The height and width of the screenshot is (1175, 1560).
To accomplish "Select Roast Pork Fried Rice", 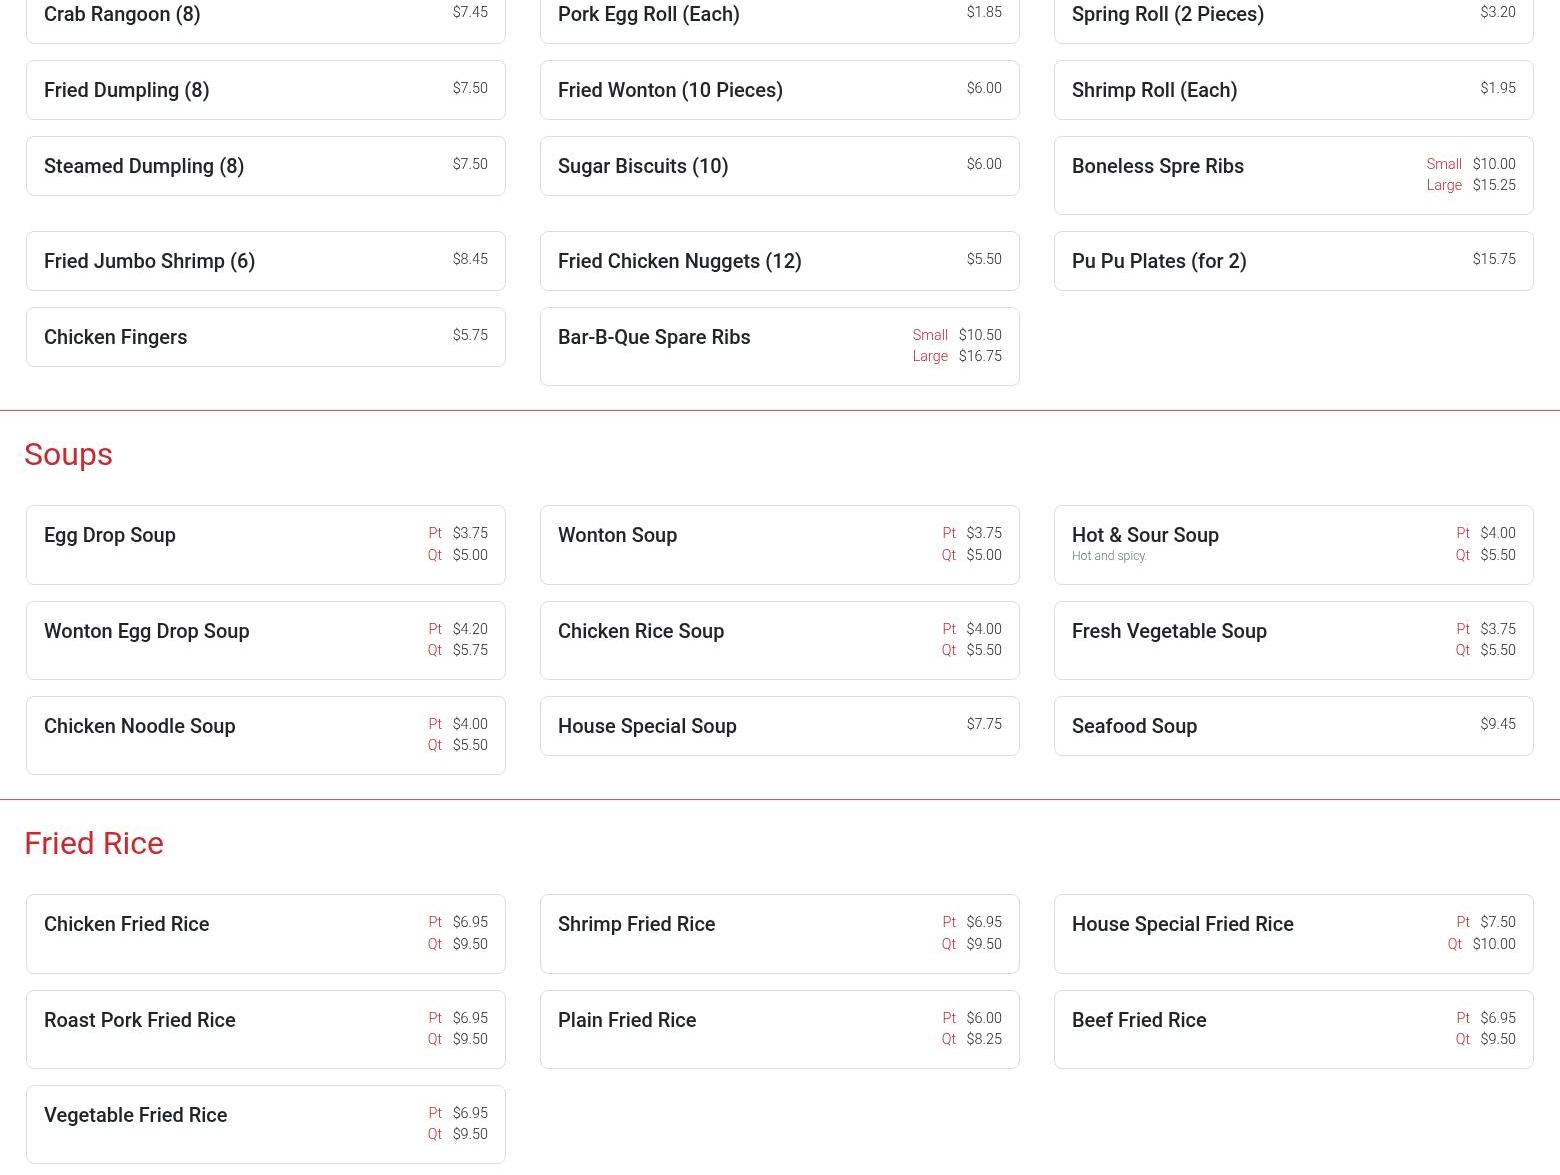I will 266,1030.
